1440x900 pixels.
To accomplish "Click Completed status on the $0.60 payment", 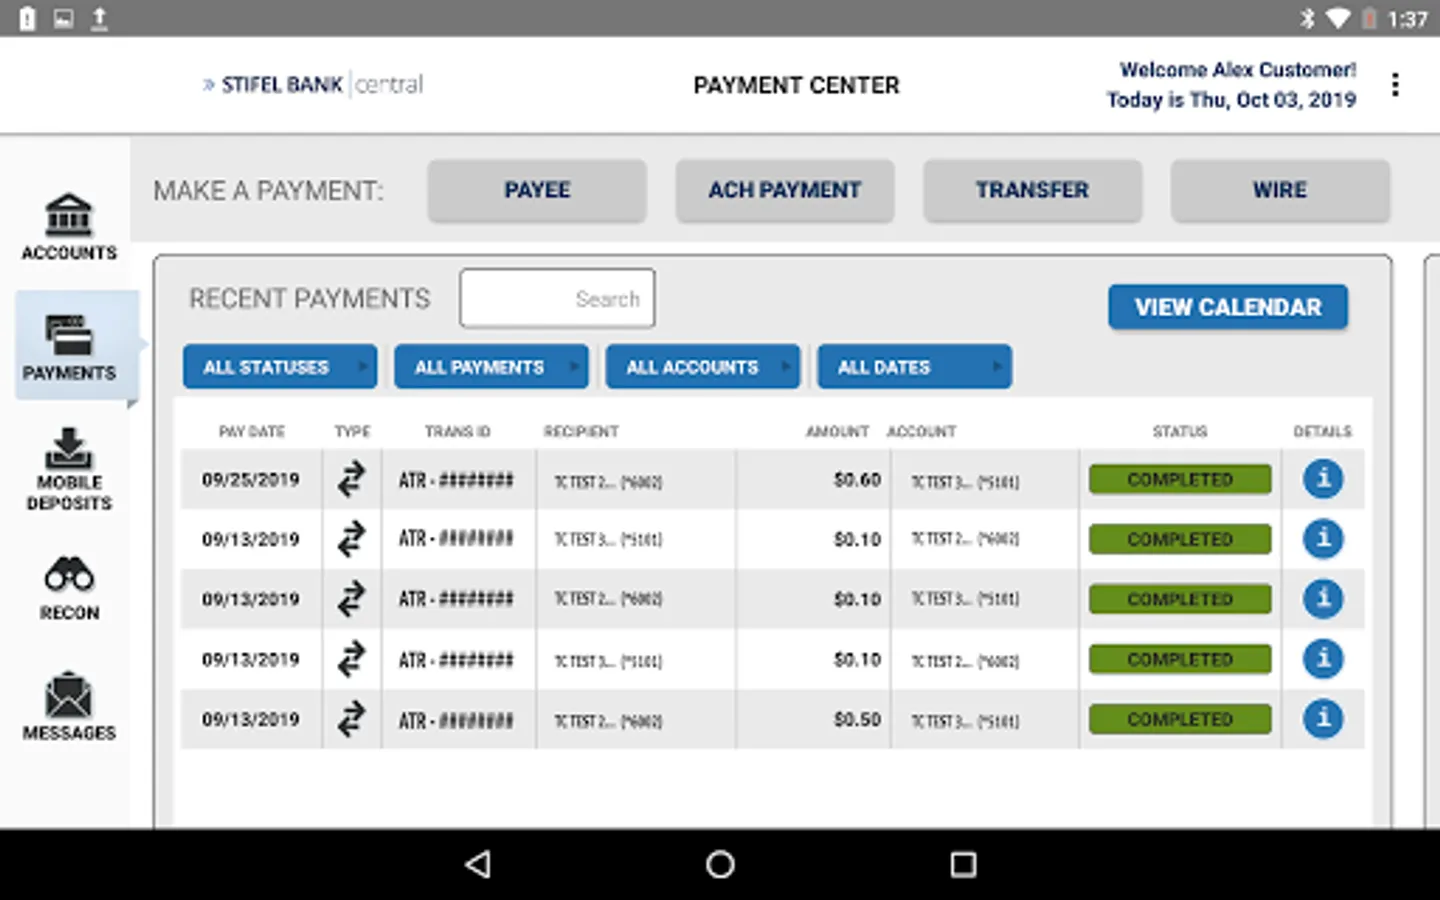I will [1180, 479].
